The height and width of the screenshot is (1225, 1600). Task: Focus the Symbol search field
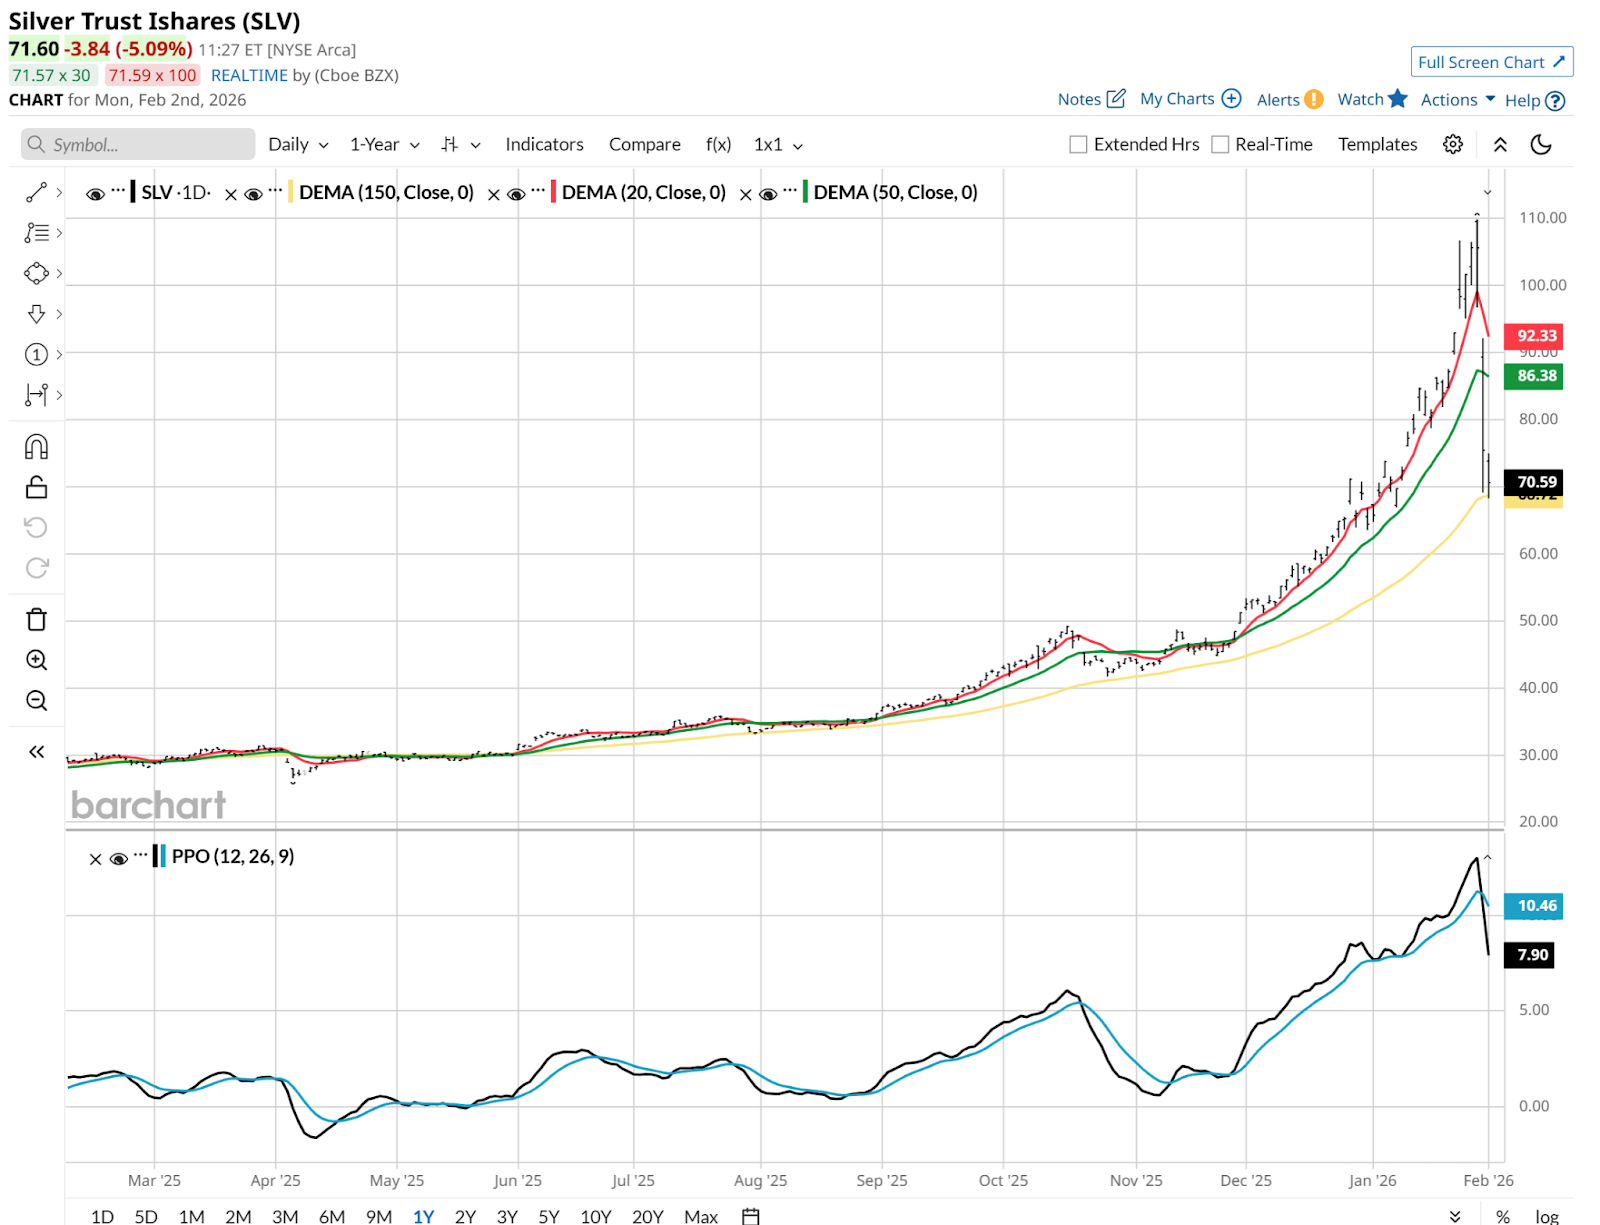pyautogui.click(x=138, y=144)
